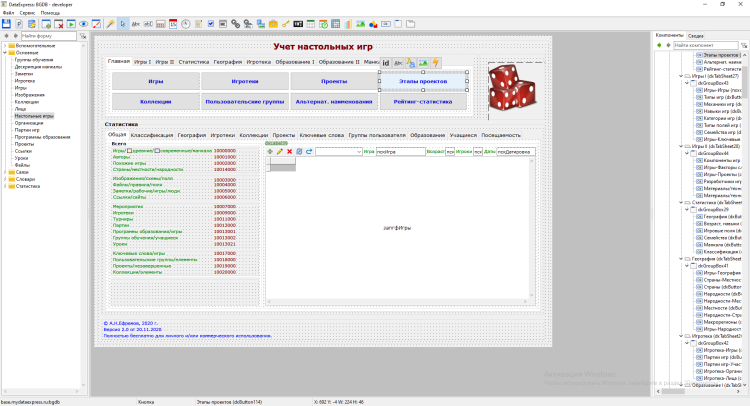750x406 pixels.
Task: Click the eye preview icon in toolbar
Action: (x=84, y=24)
